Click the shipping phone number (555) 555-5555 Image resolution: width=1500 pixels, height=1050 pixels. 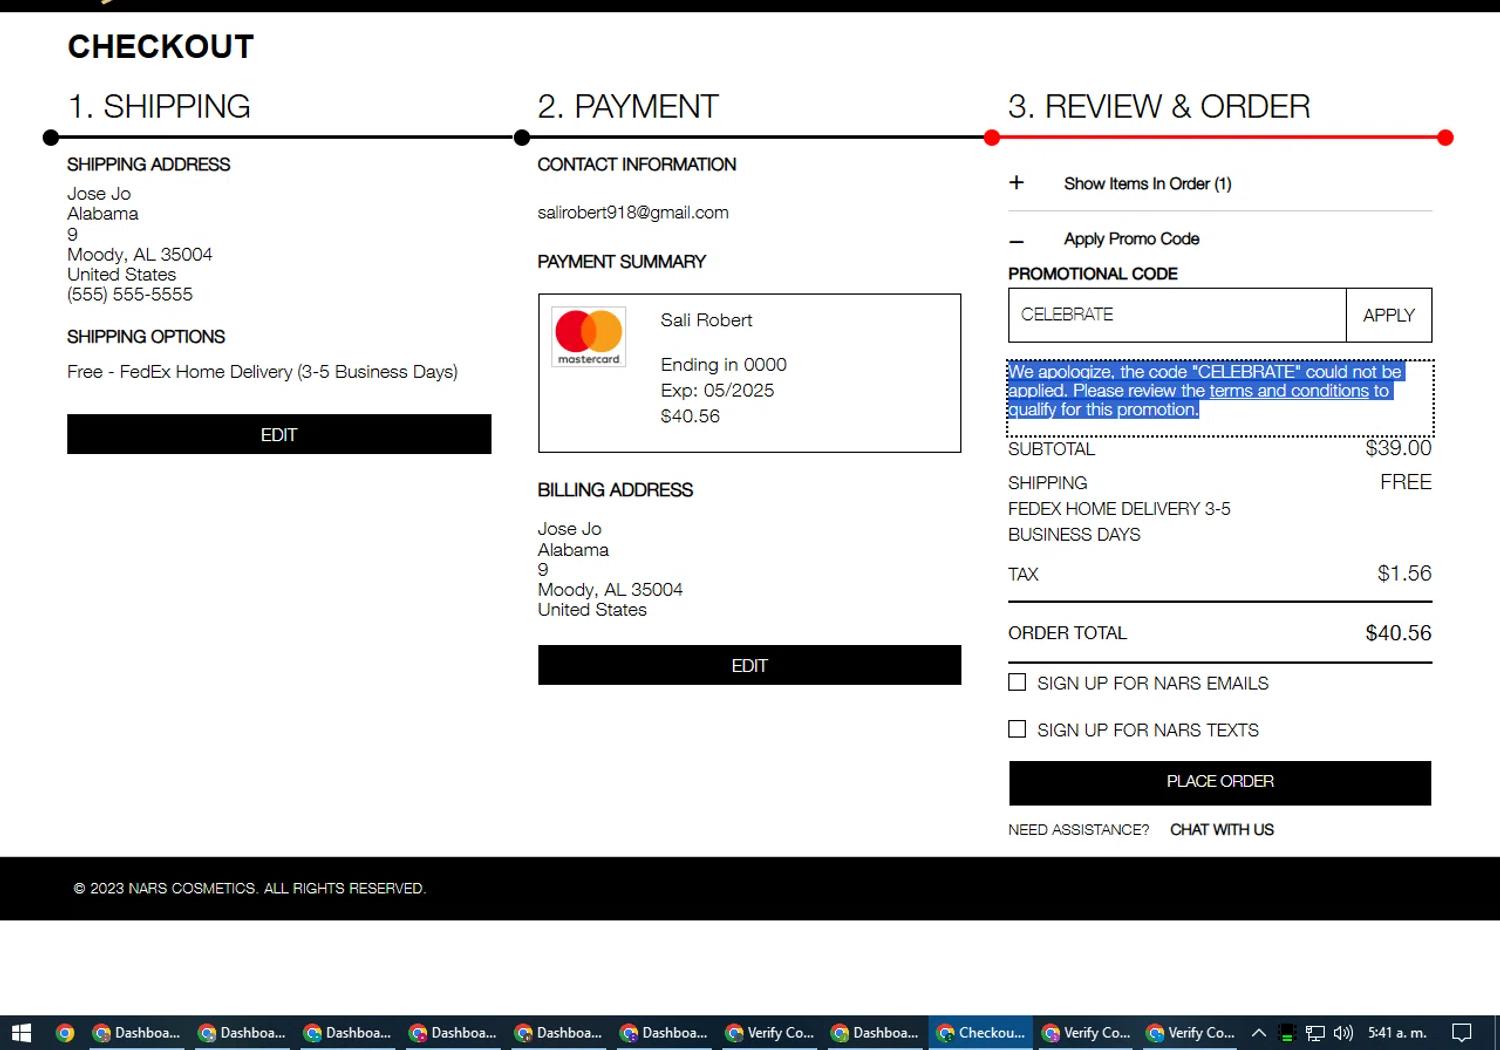130,295
